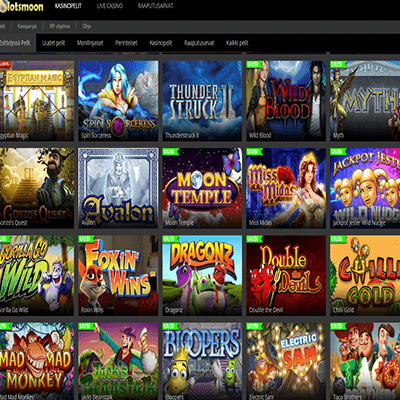400x400 pixels.
Task: Click the UUSI badge on Taco Brothers
Action: [x=338, y=326]
